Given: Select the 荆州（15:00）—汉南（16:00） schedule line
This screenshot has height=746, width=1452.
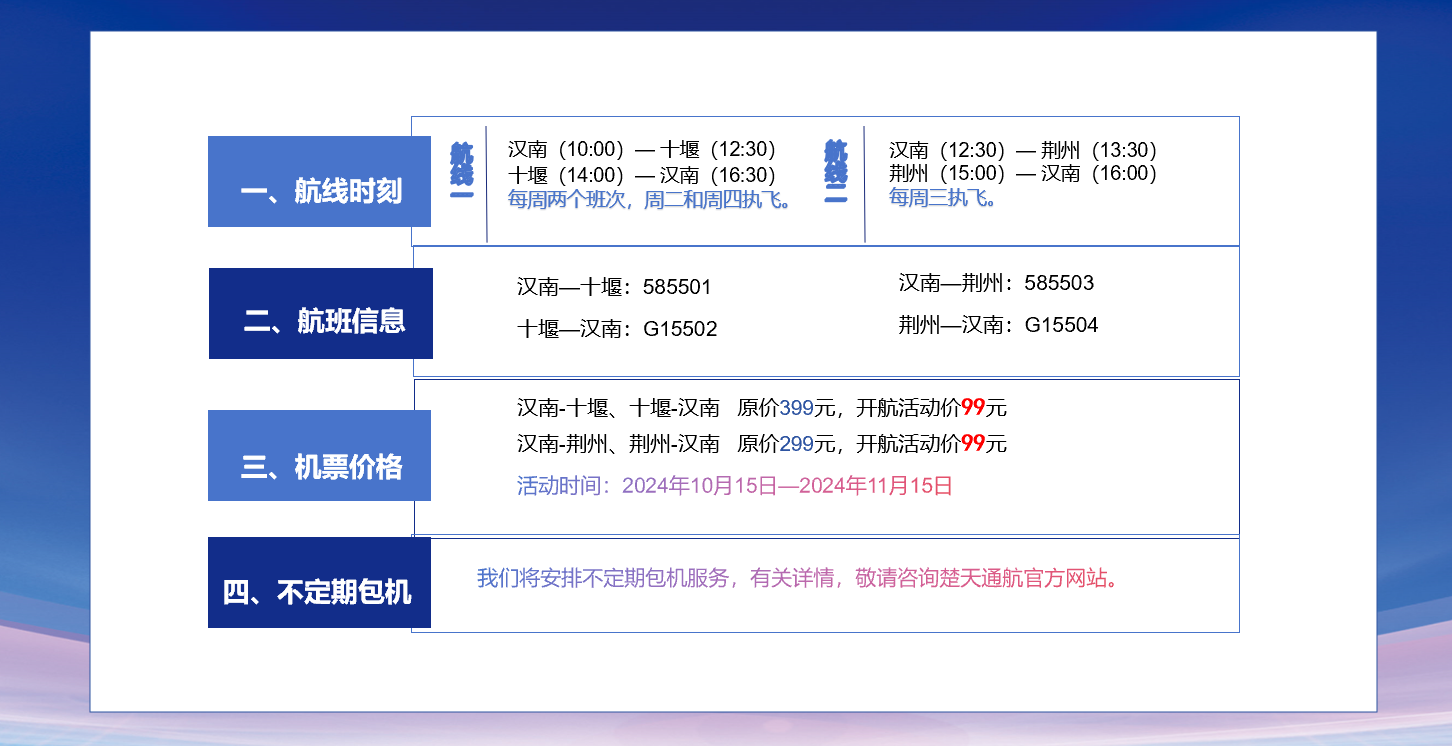Looking at the screenshot, I should click(1025, 173).
